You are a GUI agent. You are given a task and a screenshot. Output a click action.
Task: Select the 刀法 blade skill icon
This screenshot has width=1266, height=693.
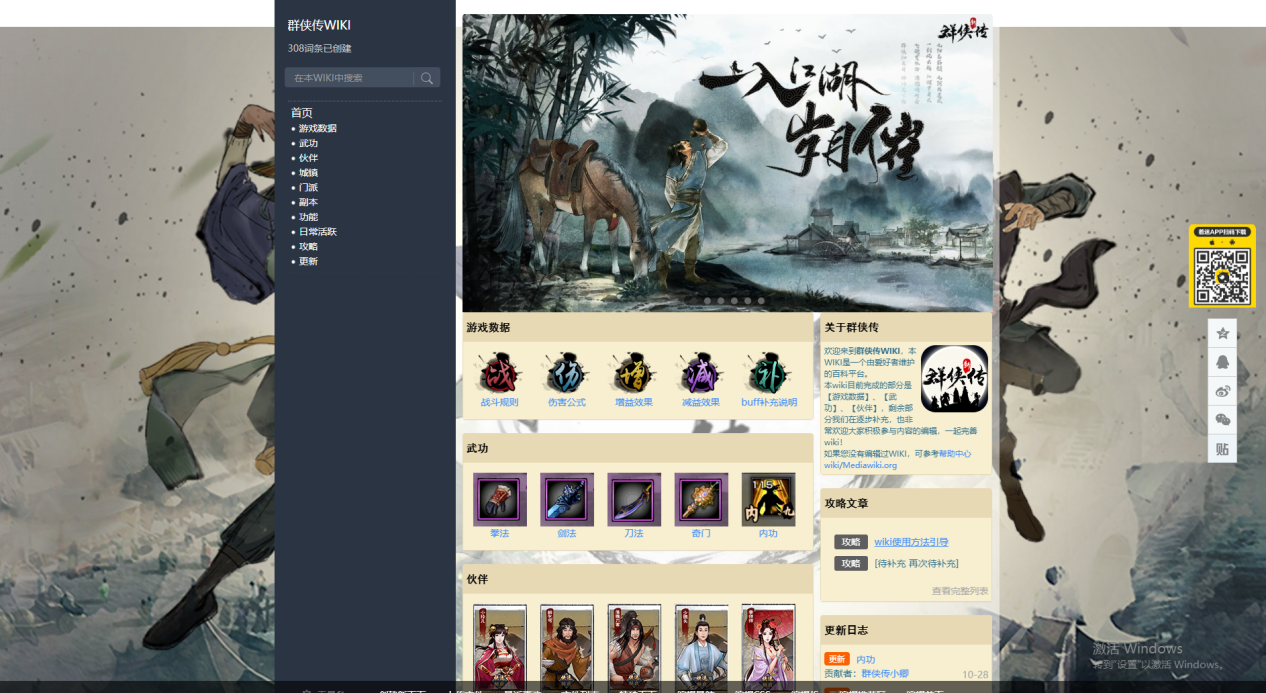tap(634, 499)
